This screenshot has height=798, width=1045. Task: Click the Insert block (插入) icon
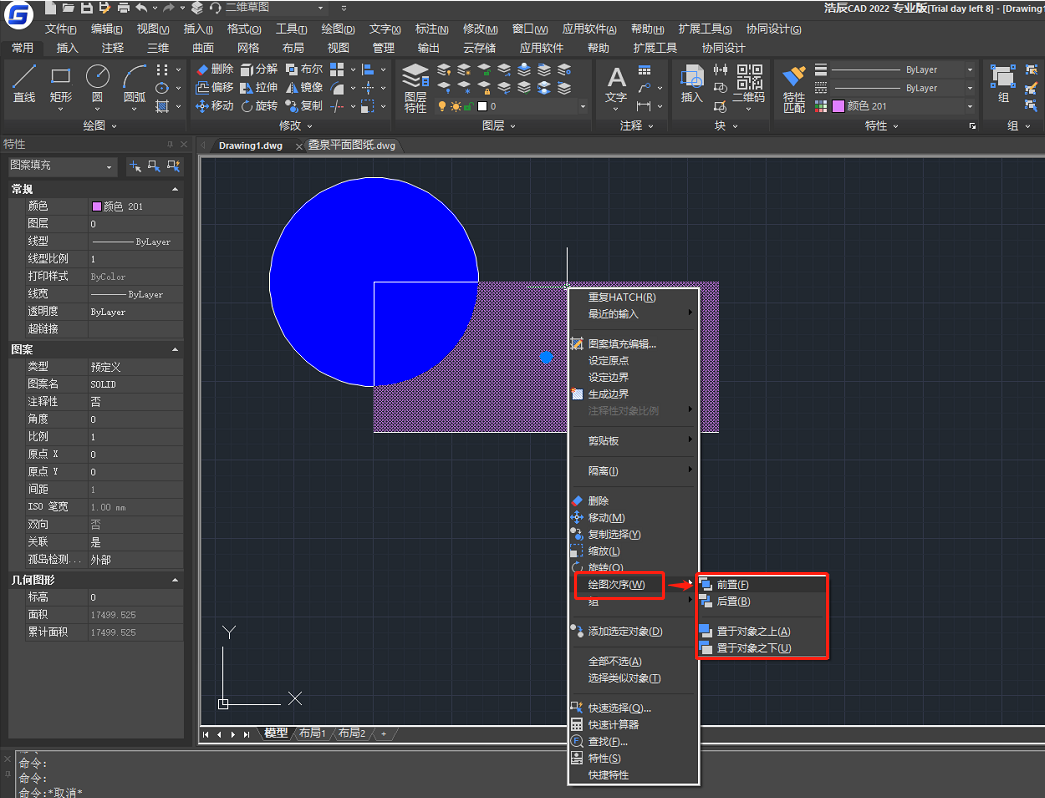tap(692, 84)
